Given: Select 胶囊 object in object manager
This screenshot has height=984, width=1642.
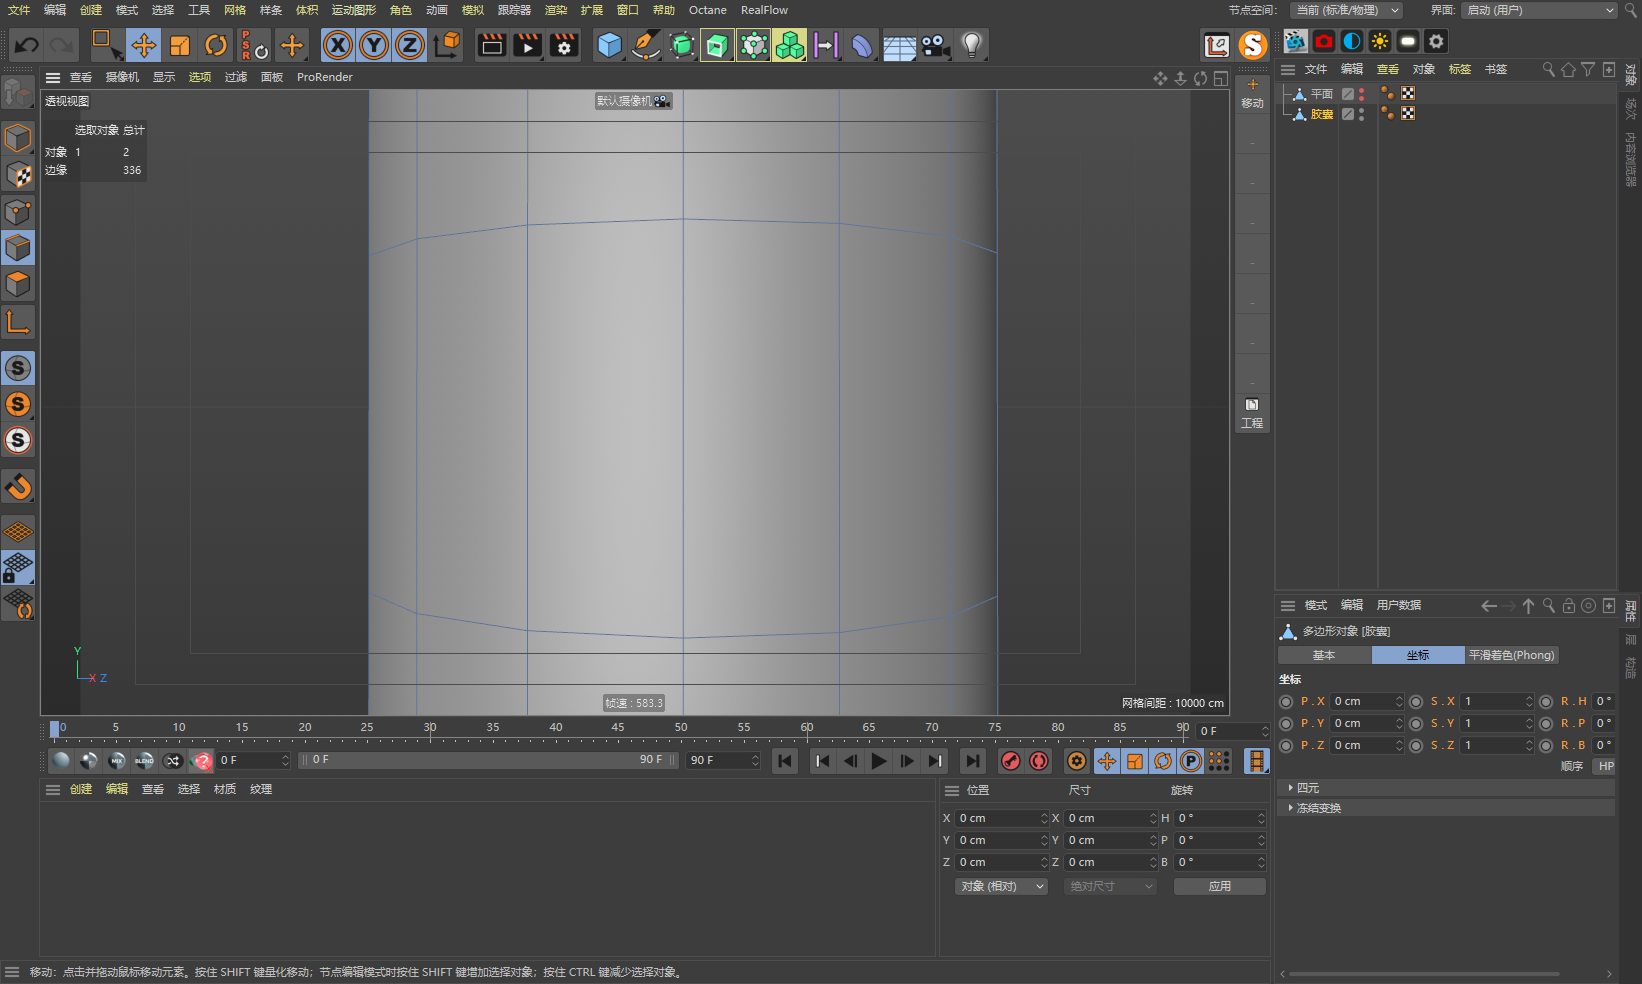Looking at the screenshot, I should (1322, 114).
